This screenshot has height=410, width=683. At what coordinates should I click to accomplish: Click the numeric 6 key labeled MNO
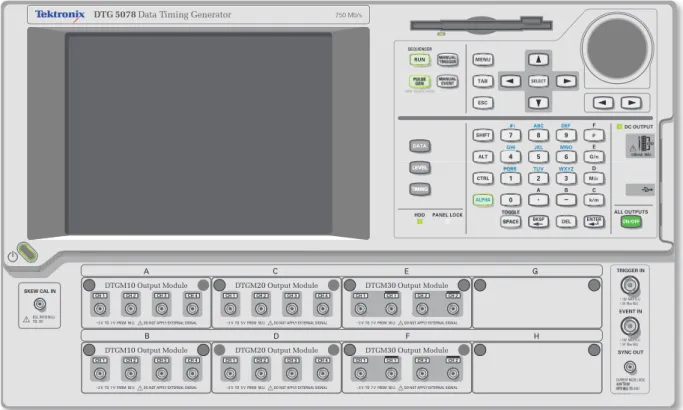coord(566,157)
